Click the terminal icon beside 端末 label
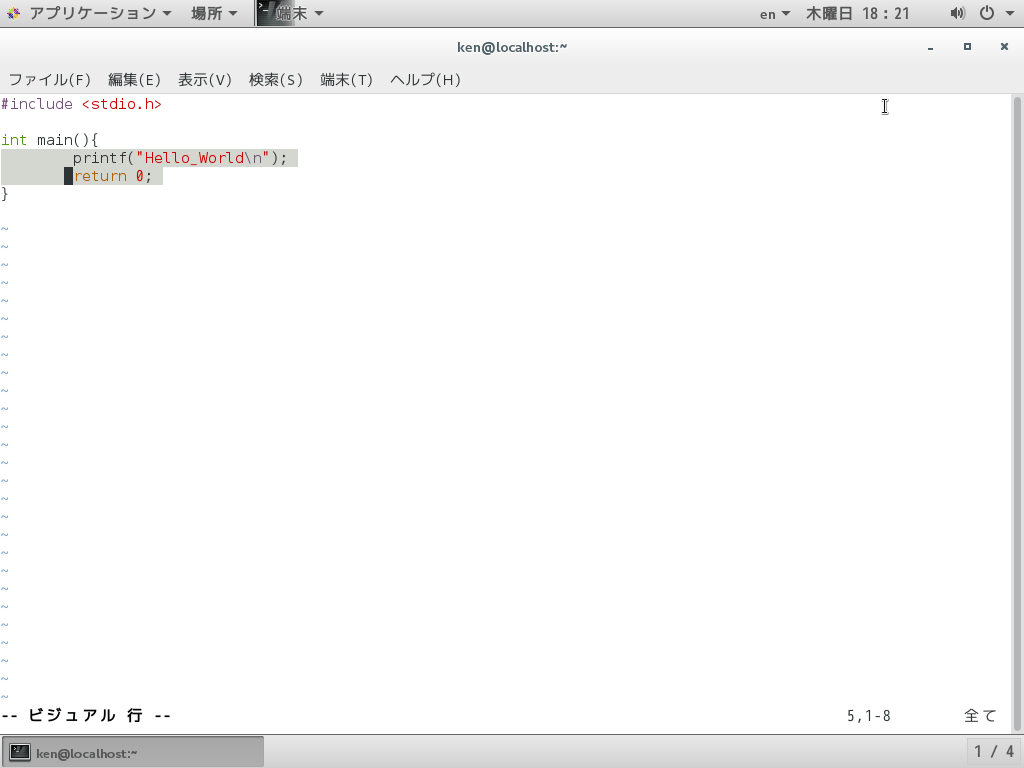 pos(265,13)
